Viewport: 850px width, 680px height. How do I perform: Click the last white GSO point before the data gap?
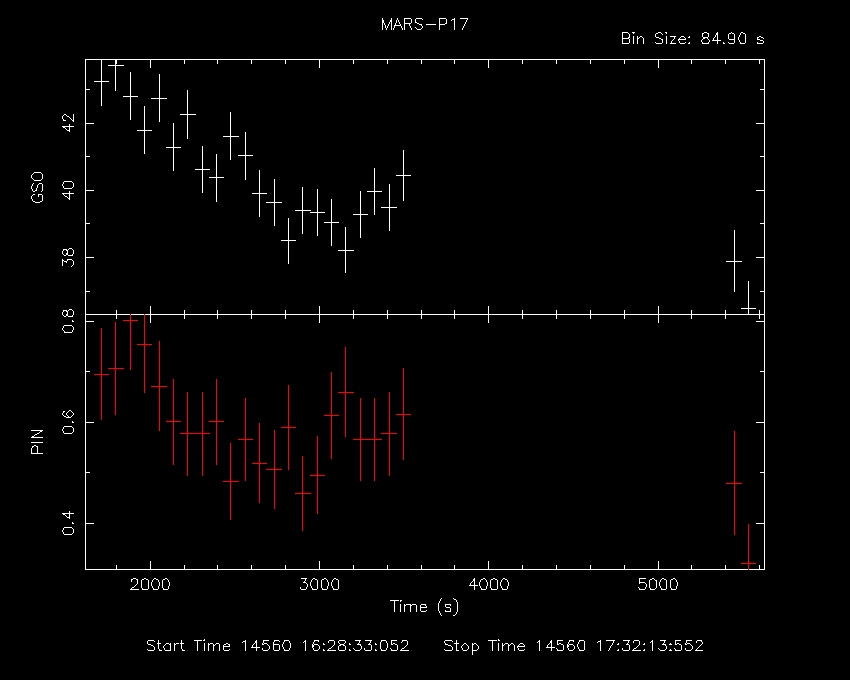pos(403,175)
